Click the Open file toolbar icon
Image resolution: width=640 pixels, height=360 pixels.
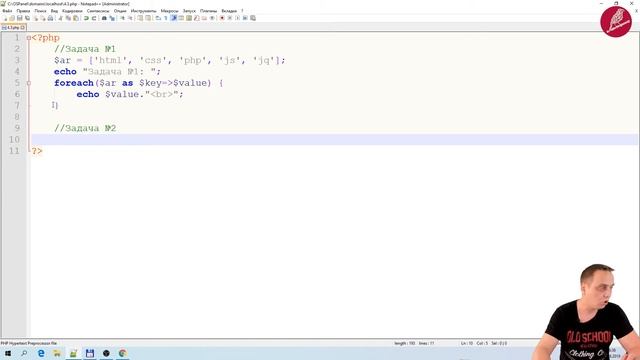tap(12, 18)
